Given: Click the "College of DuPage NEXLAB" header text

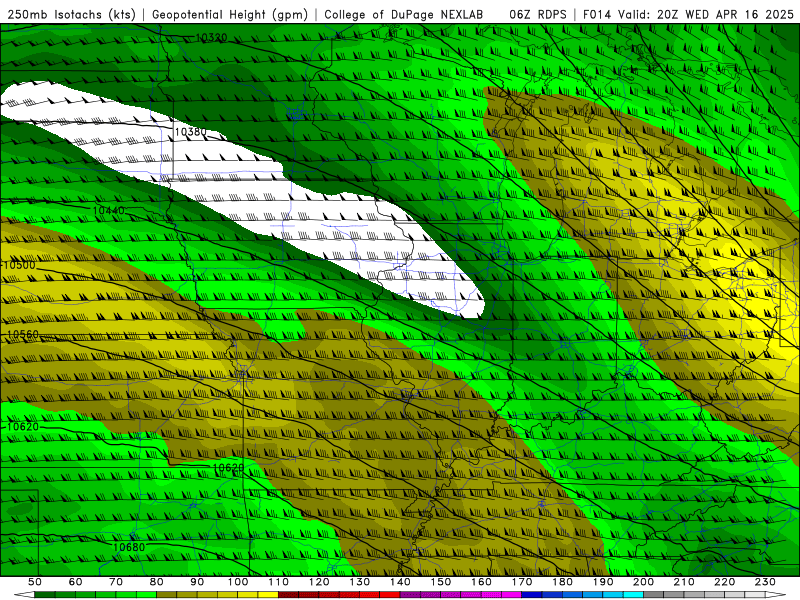Looking at the screenshot, I should 404,15.
